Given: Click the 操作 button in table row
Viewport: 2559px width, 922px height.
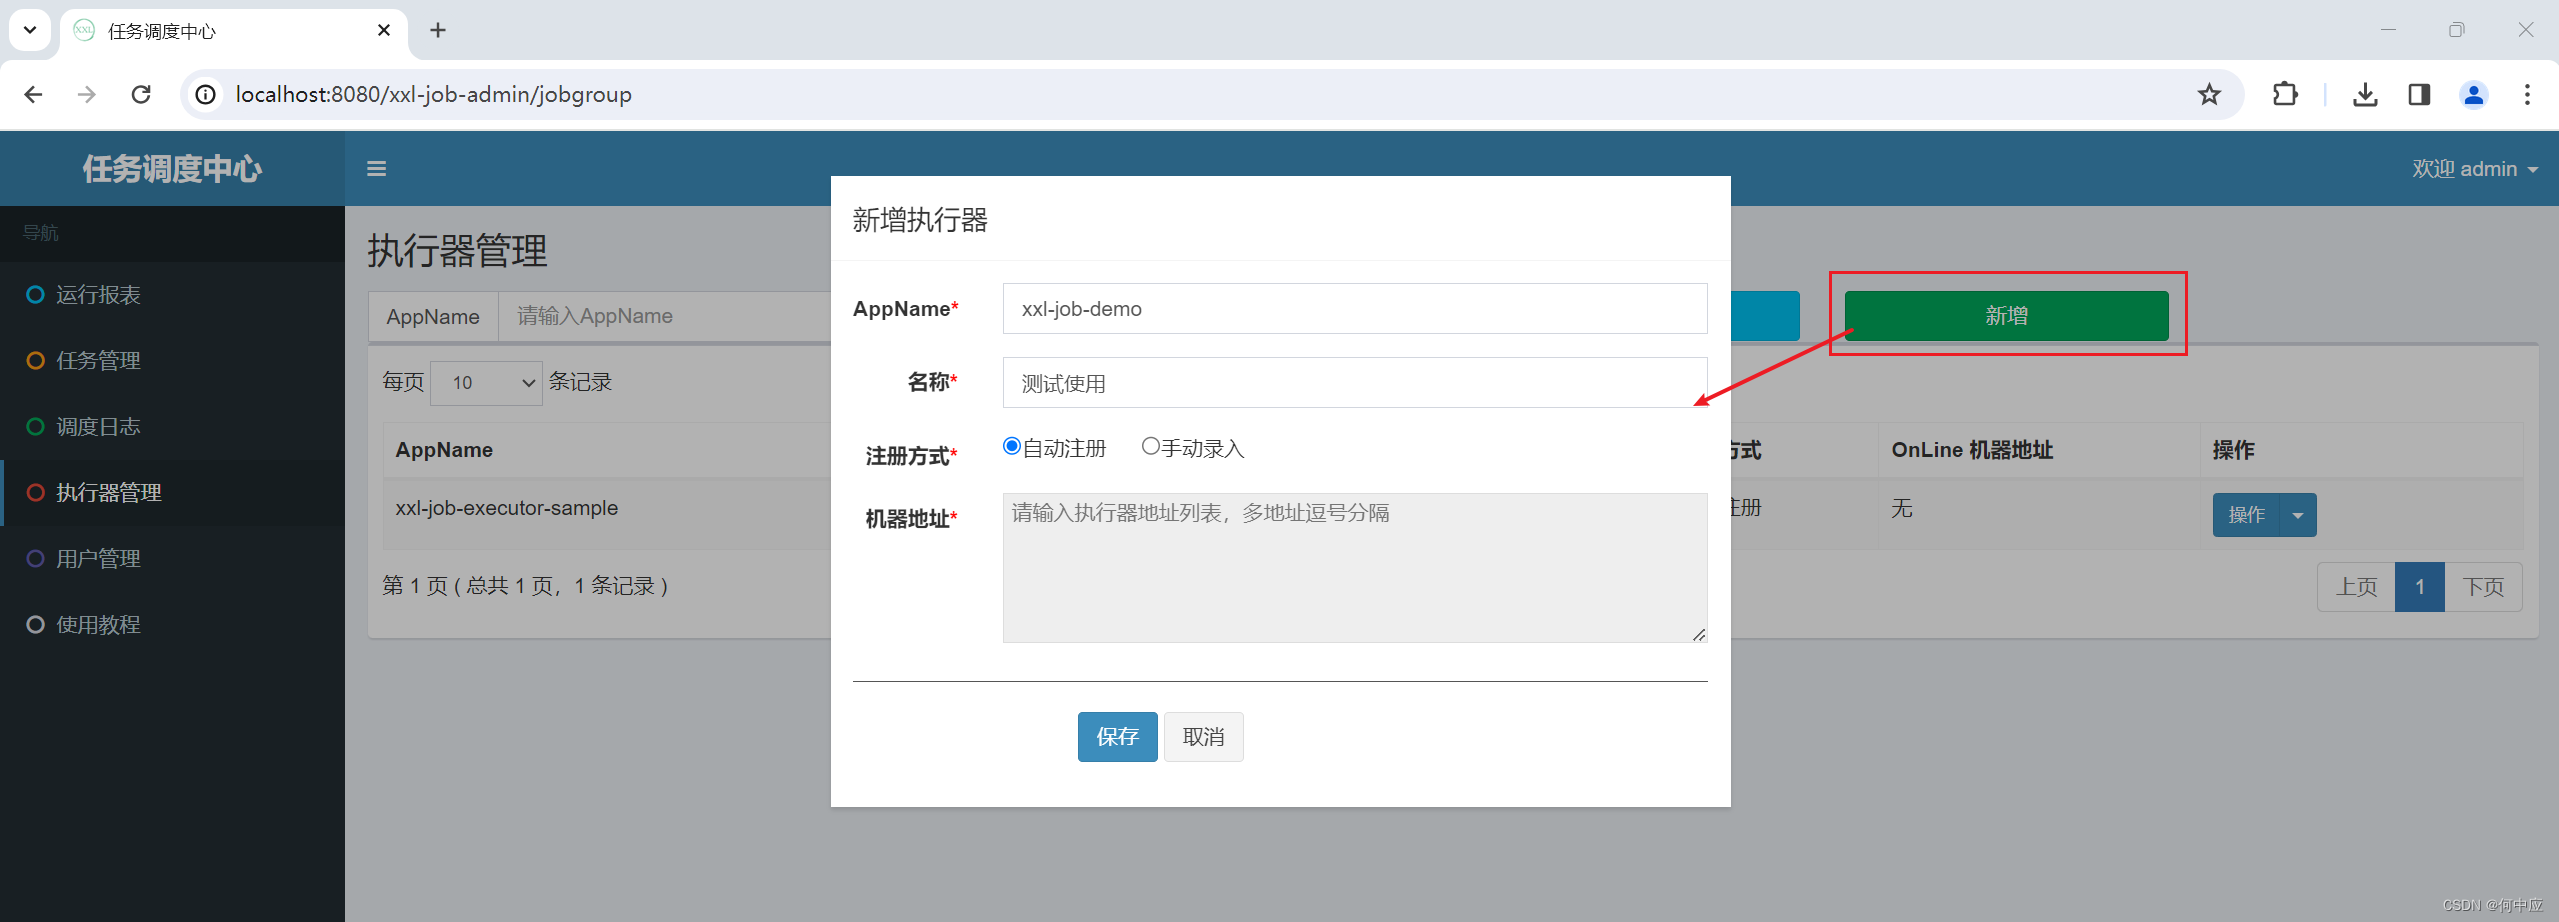Looking at the screenshot, I should pos(2246,515).
